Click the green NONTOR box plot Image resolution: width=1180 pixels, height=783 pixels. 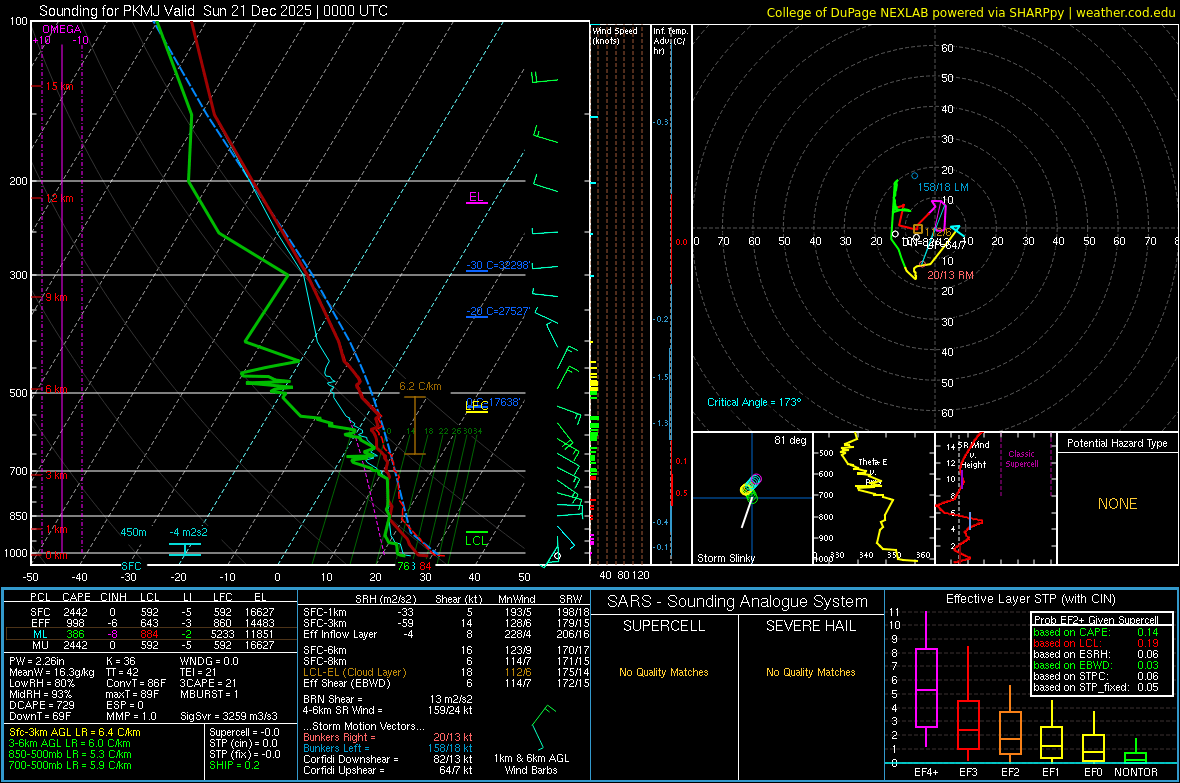(1136, 751)
